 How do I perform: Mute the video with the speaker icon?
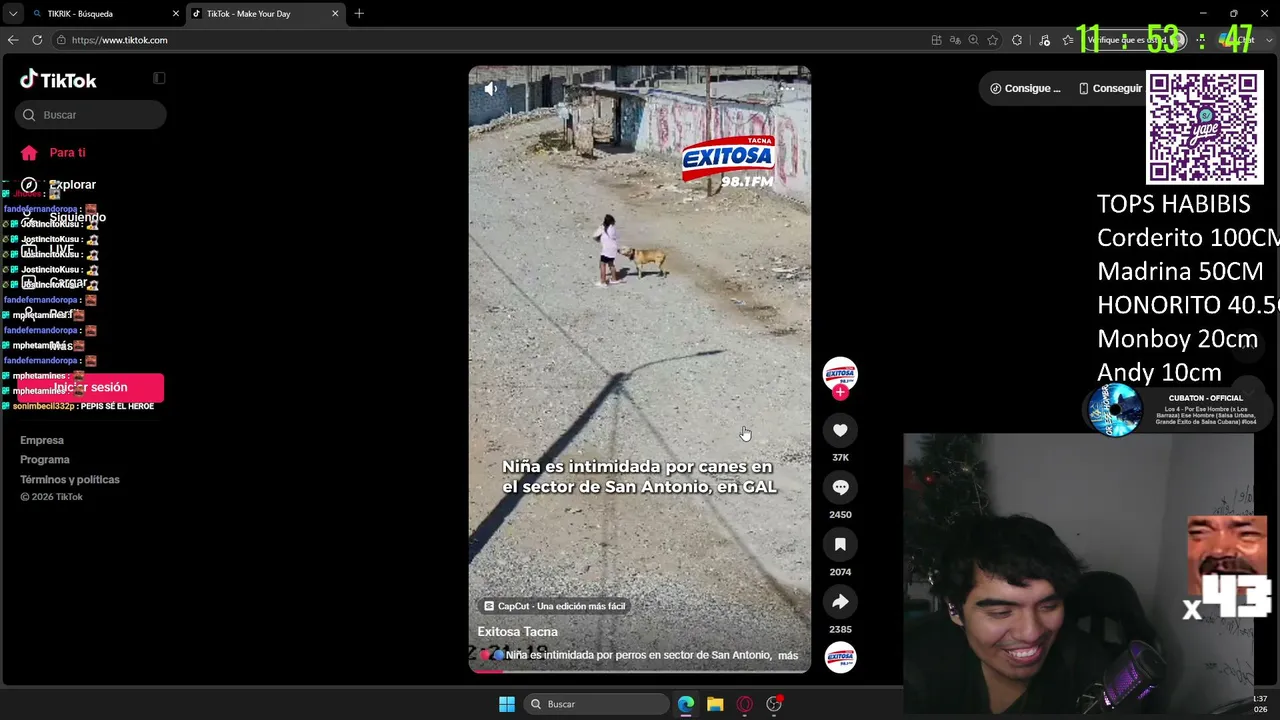point(490,89)
